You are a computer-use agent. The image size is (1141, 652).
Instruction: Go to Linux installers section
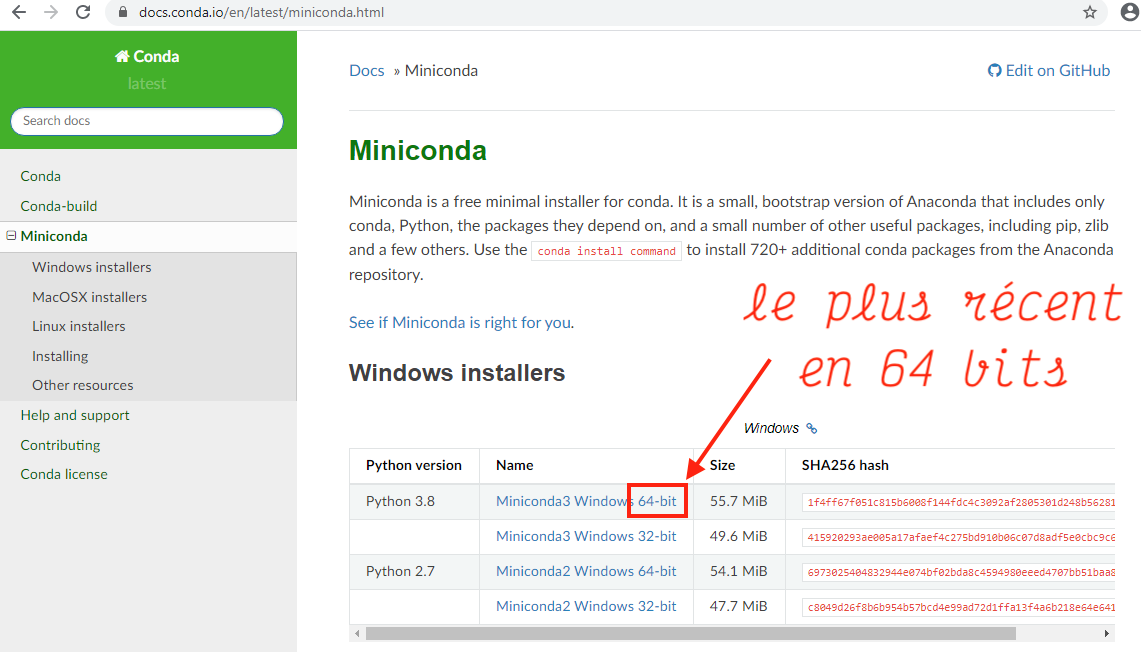pyautogui.click(x=79, y=326)
